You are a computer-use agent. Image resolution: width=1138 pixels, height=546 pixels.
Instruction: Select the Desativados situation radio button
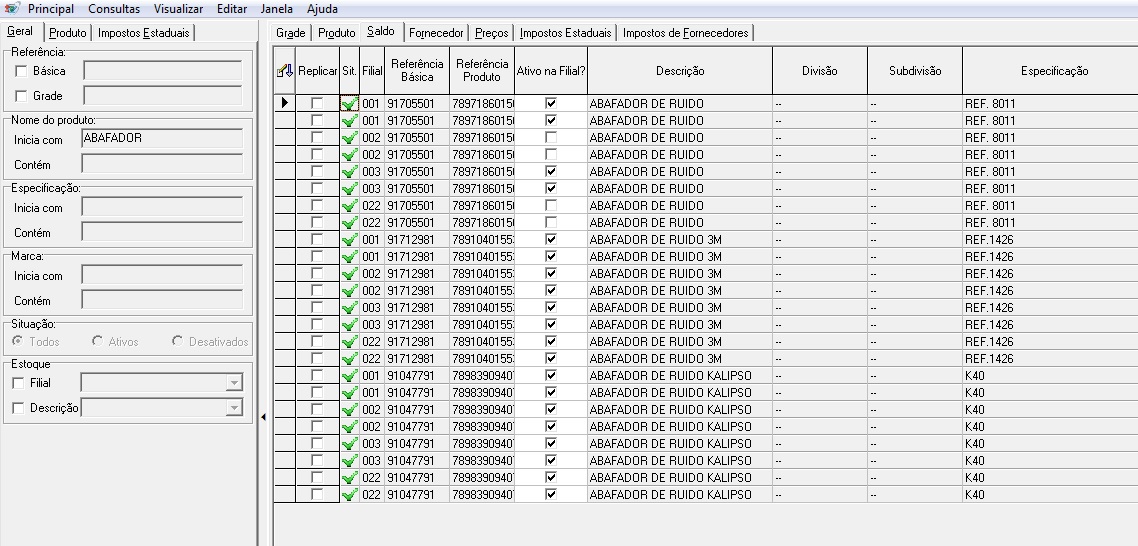pyautogui.click(x=177, y=341)
